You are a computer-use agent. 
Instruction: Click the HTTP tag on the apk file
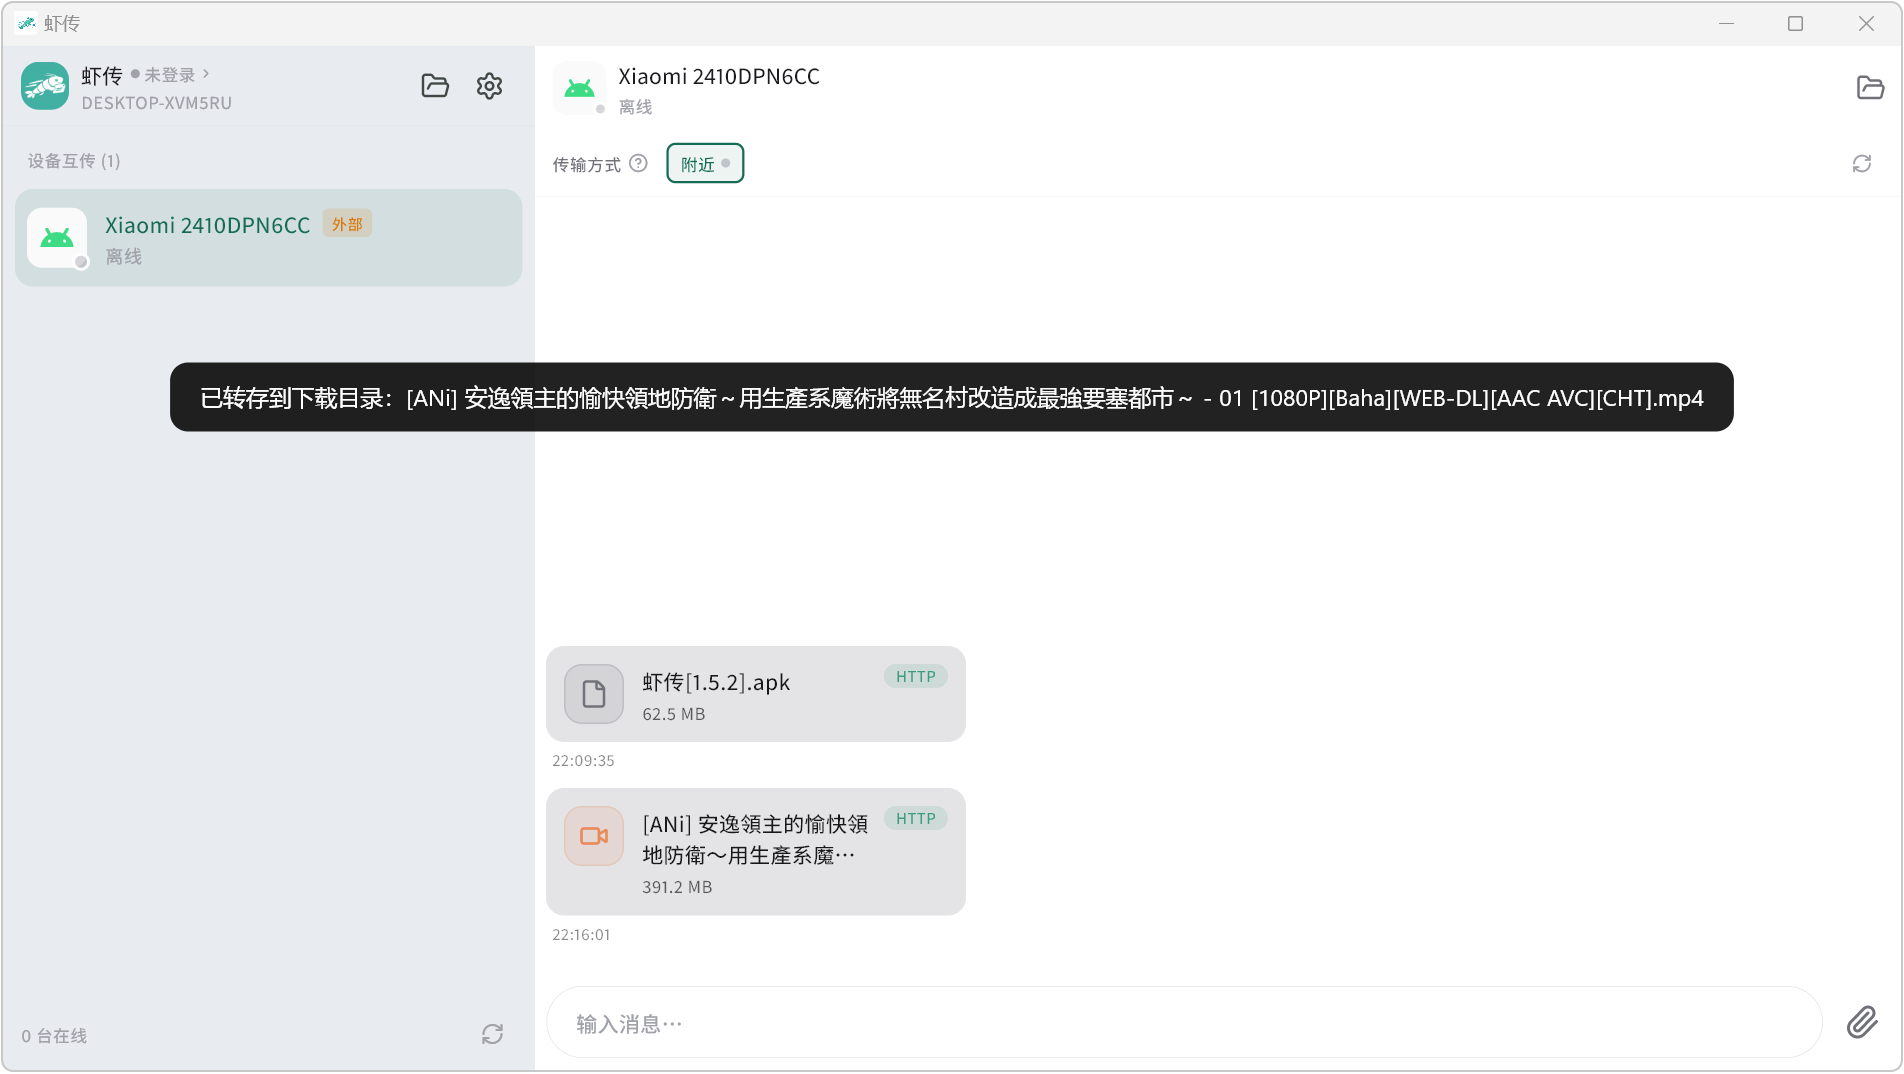pyautogui.click(x=915, y=677)
